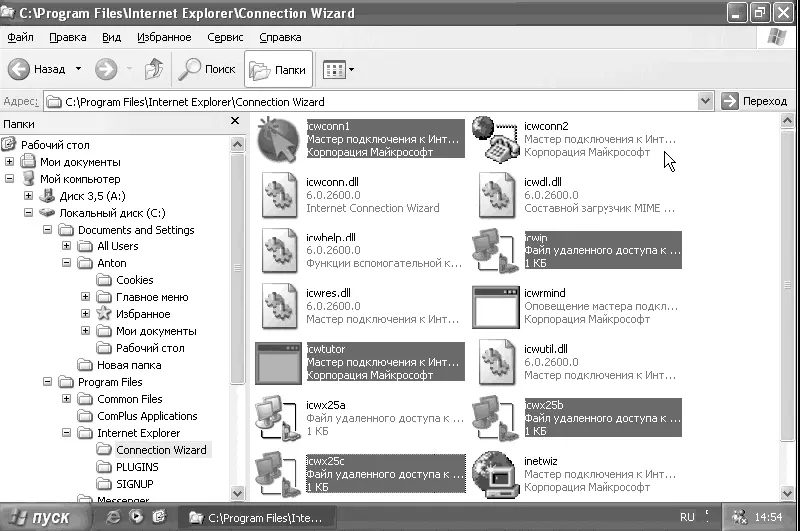Toggle the Folders (Папки) pane button
The image size is (800, 531).
[x=279, y=69]
